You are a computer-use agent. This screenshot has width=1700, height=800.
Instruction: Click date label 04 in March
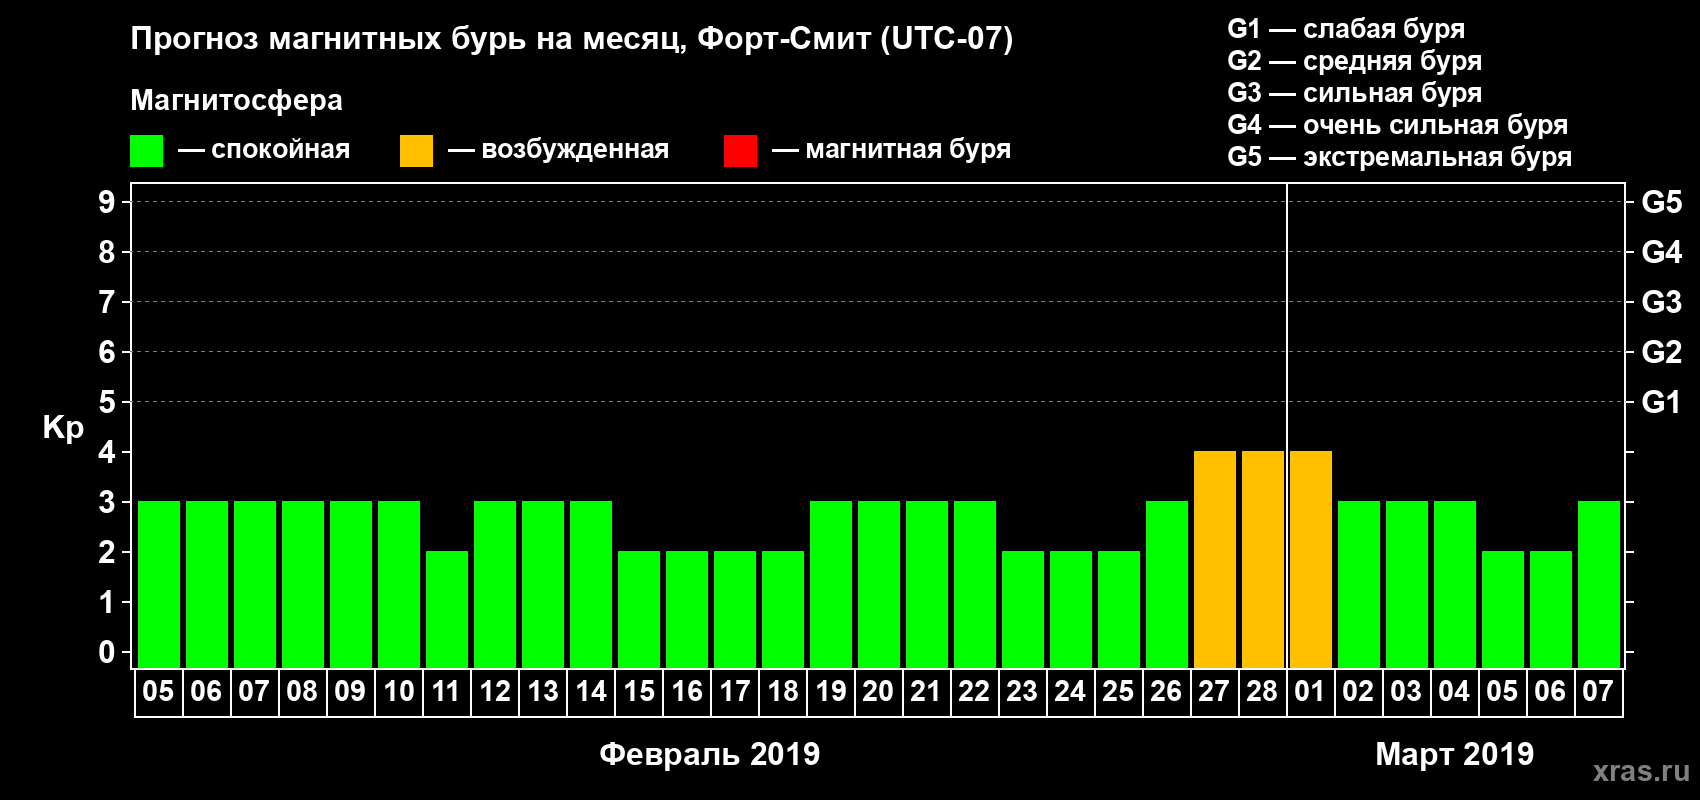coord(1454,691)
